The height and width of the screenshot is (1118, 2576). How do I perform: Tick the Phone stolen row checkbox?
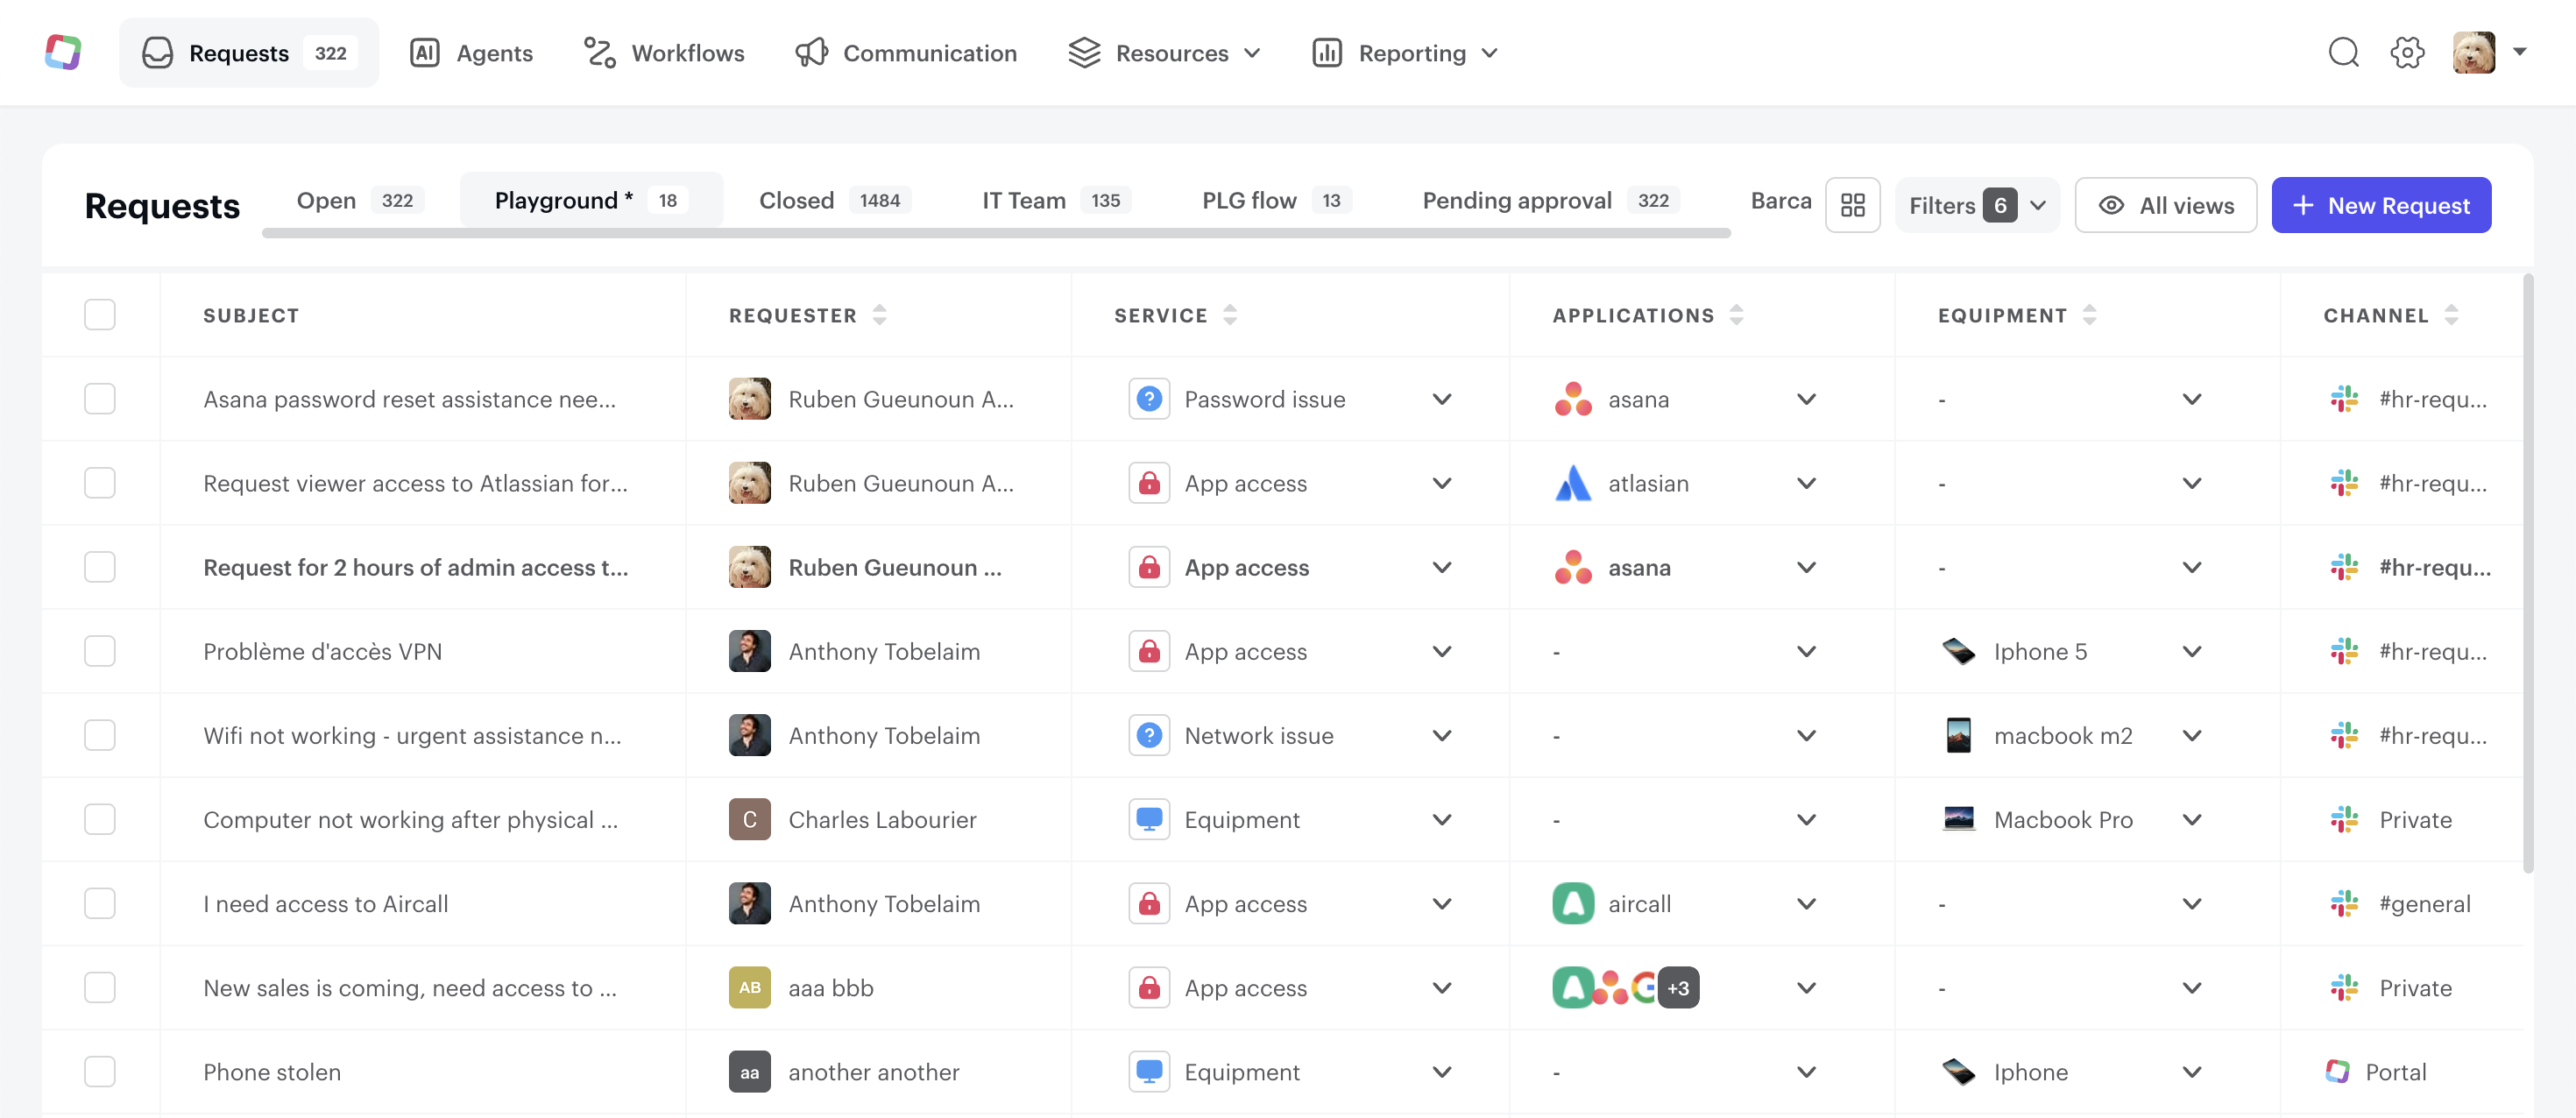(x=100, y=1071)
